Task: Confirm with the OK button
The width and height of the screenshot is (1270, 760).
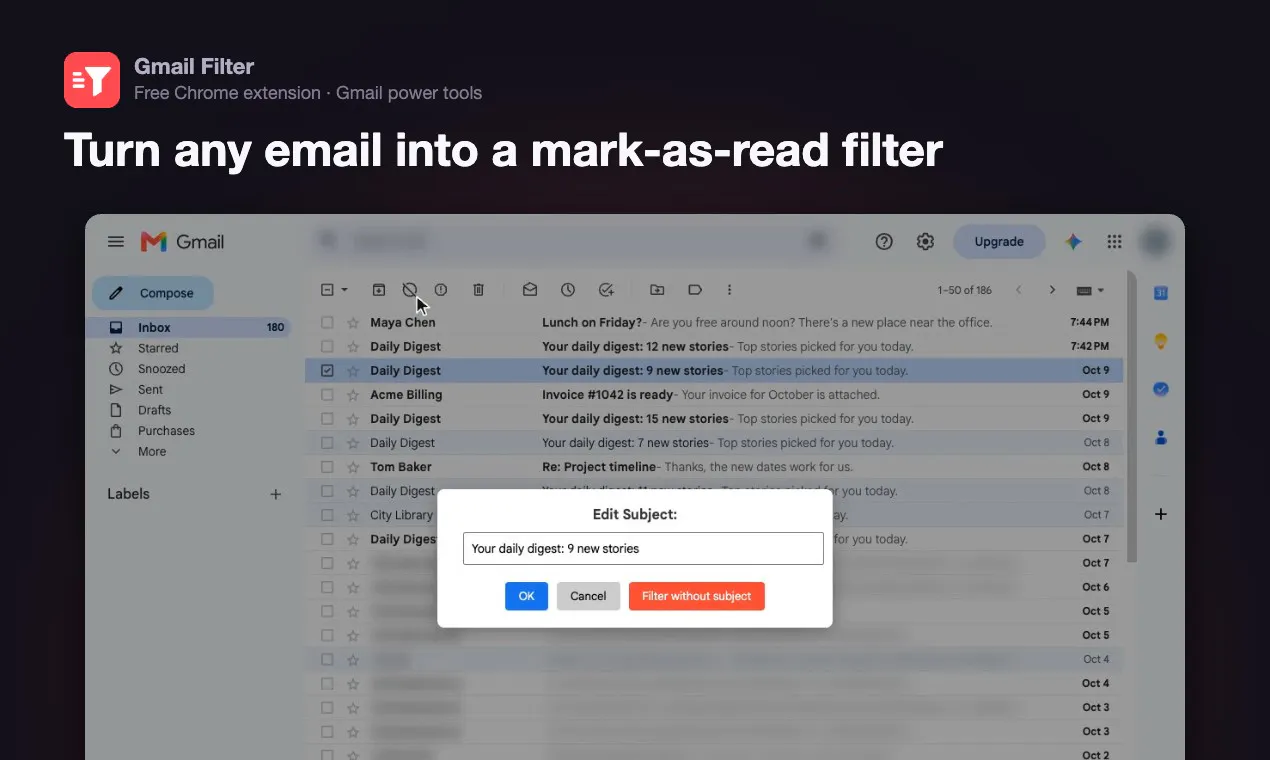Action: point(526,596)
